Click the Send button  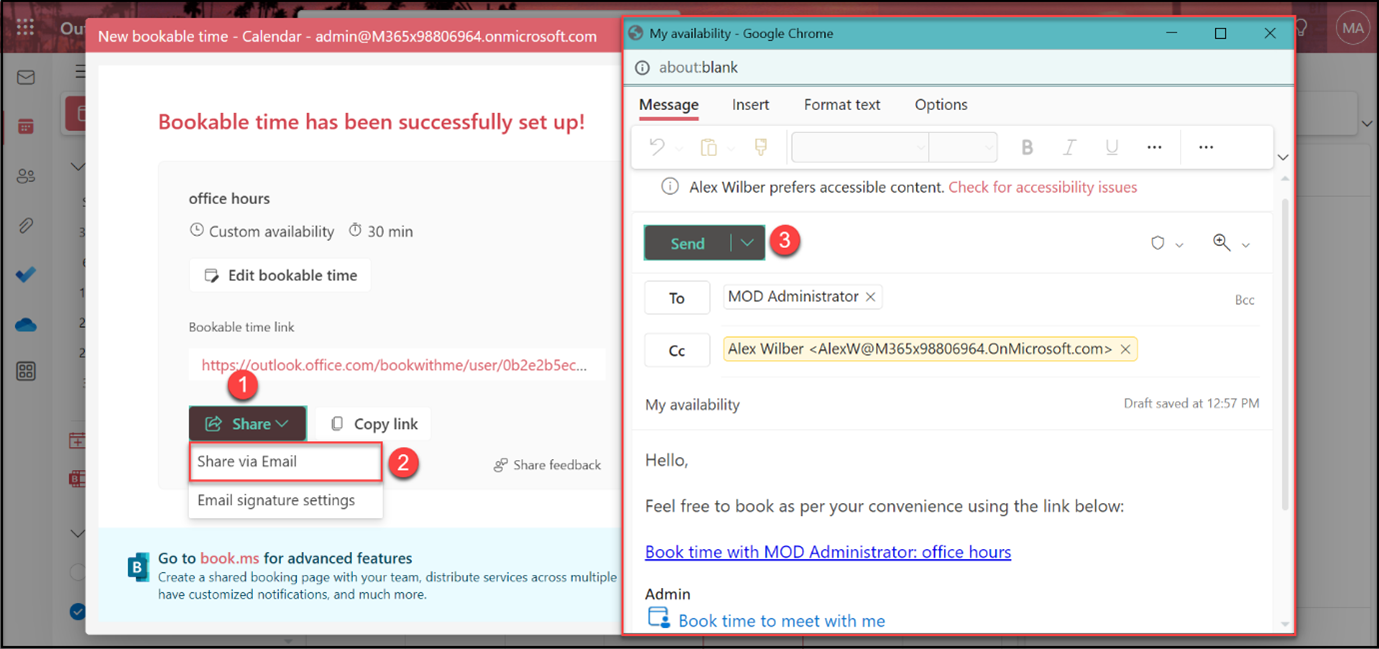687,243
